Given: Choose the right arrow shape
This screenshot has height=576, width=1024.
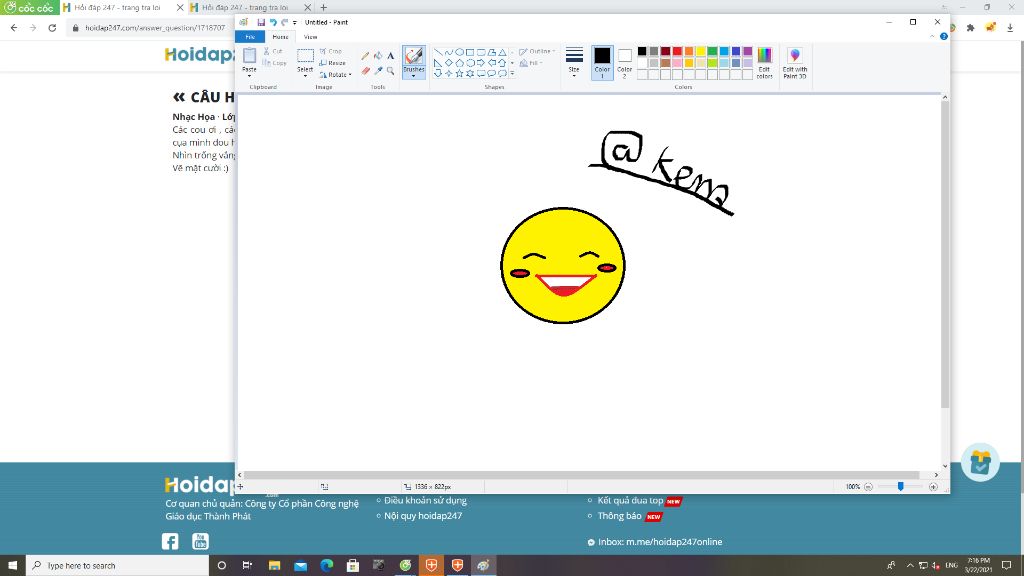Looking at the screenshot, I should 481,63.
